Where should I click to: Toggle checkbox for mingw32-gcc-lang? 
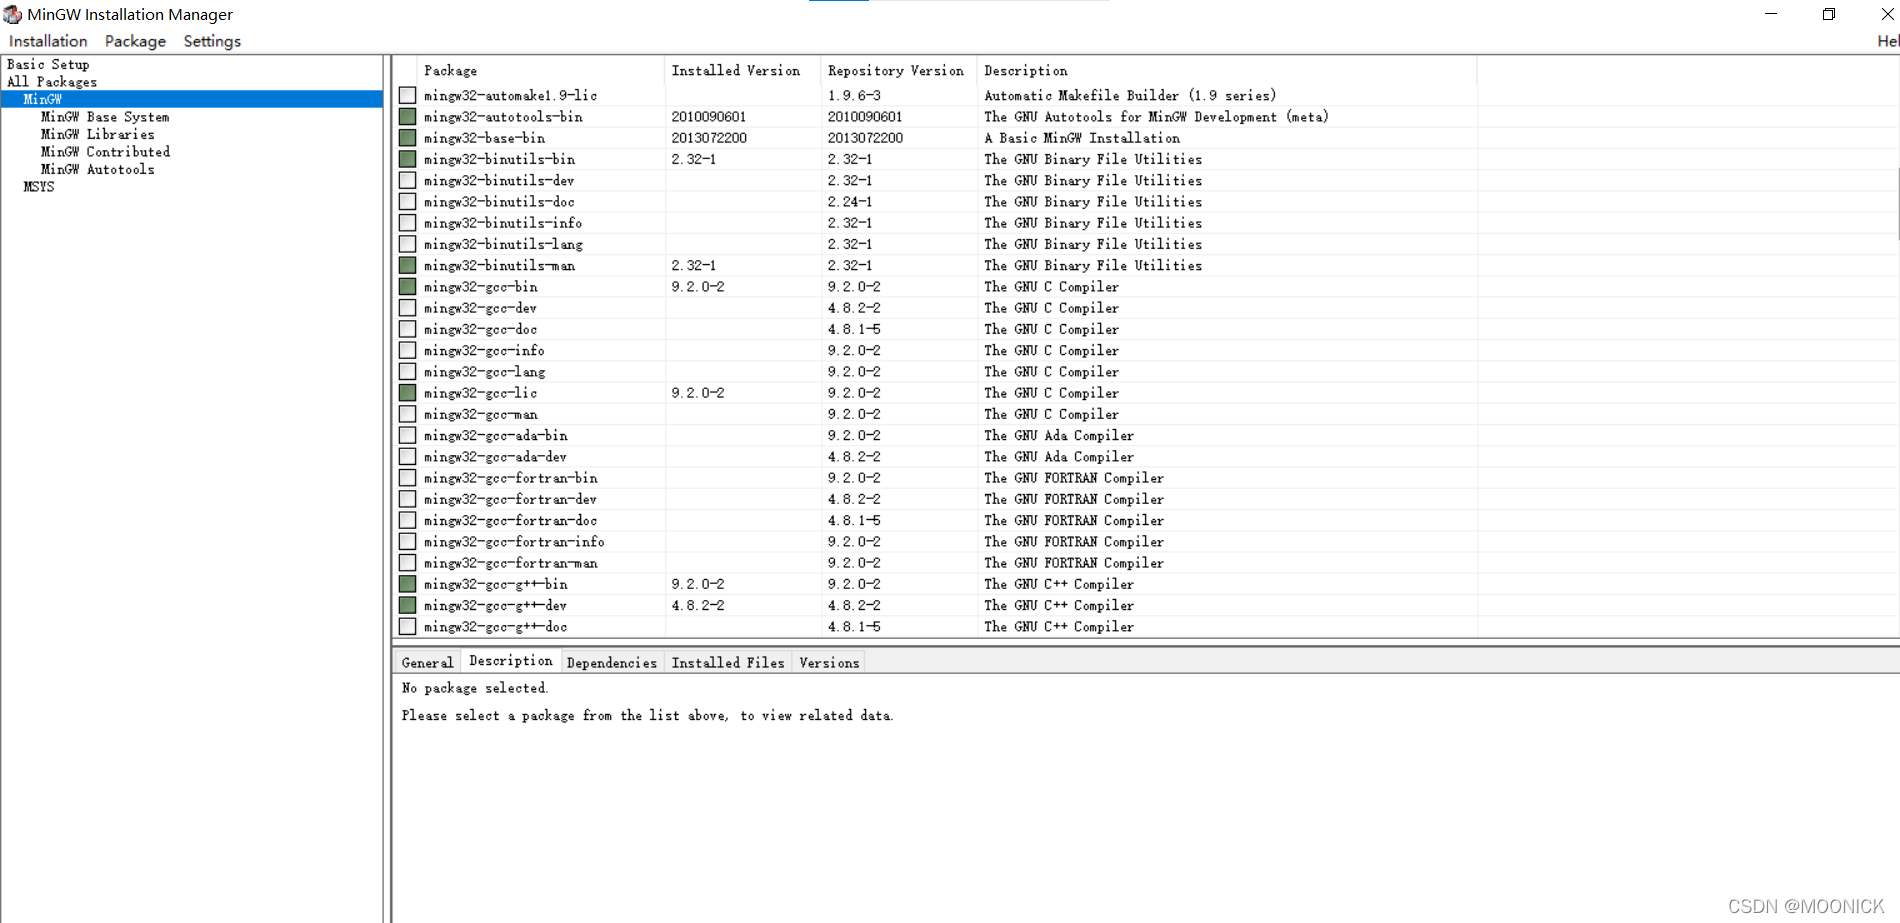[x=407, y=371]
